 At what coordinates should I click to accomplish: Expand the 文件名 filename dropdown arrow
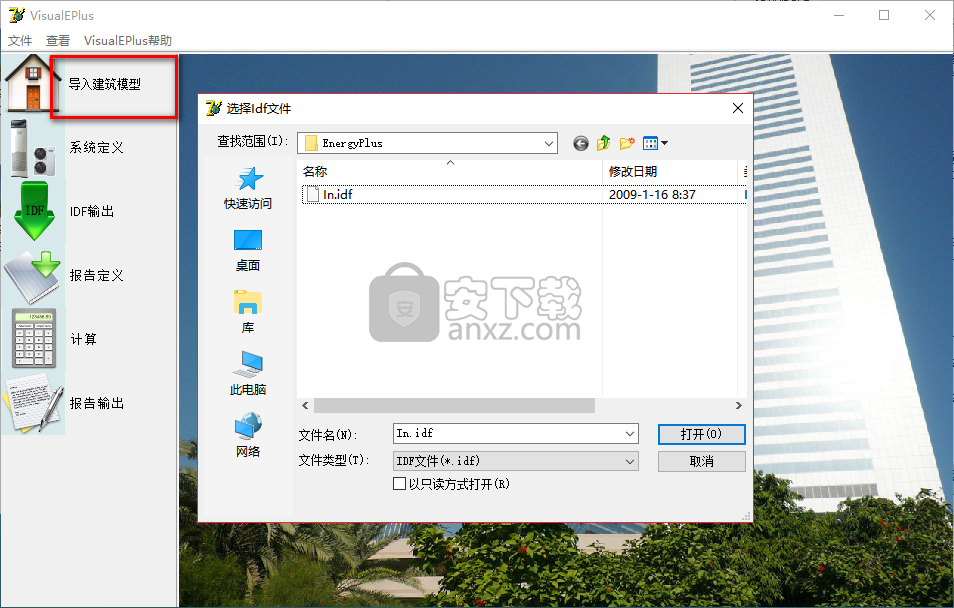[x=630, y=434]
